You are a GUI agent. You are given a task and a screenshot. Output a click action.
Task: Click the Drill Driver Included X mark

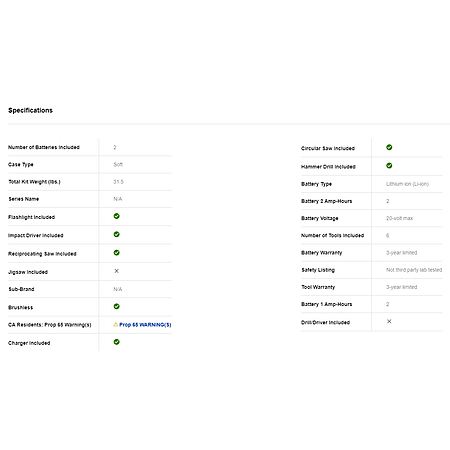389,321
